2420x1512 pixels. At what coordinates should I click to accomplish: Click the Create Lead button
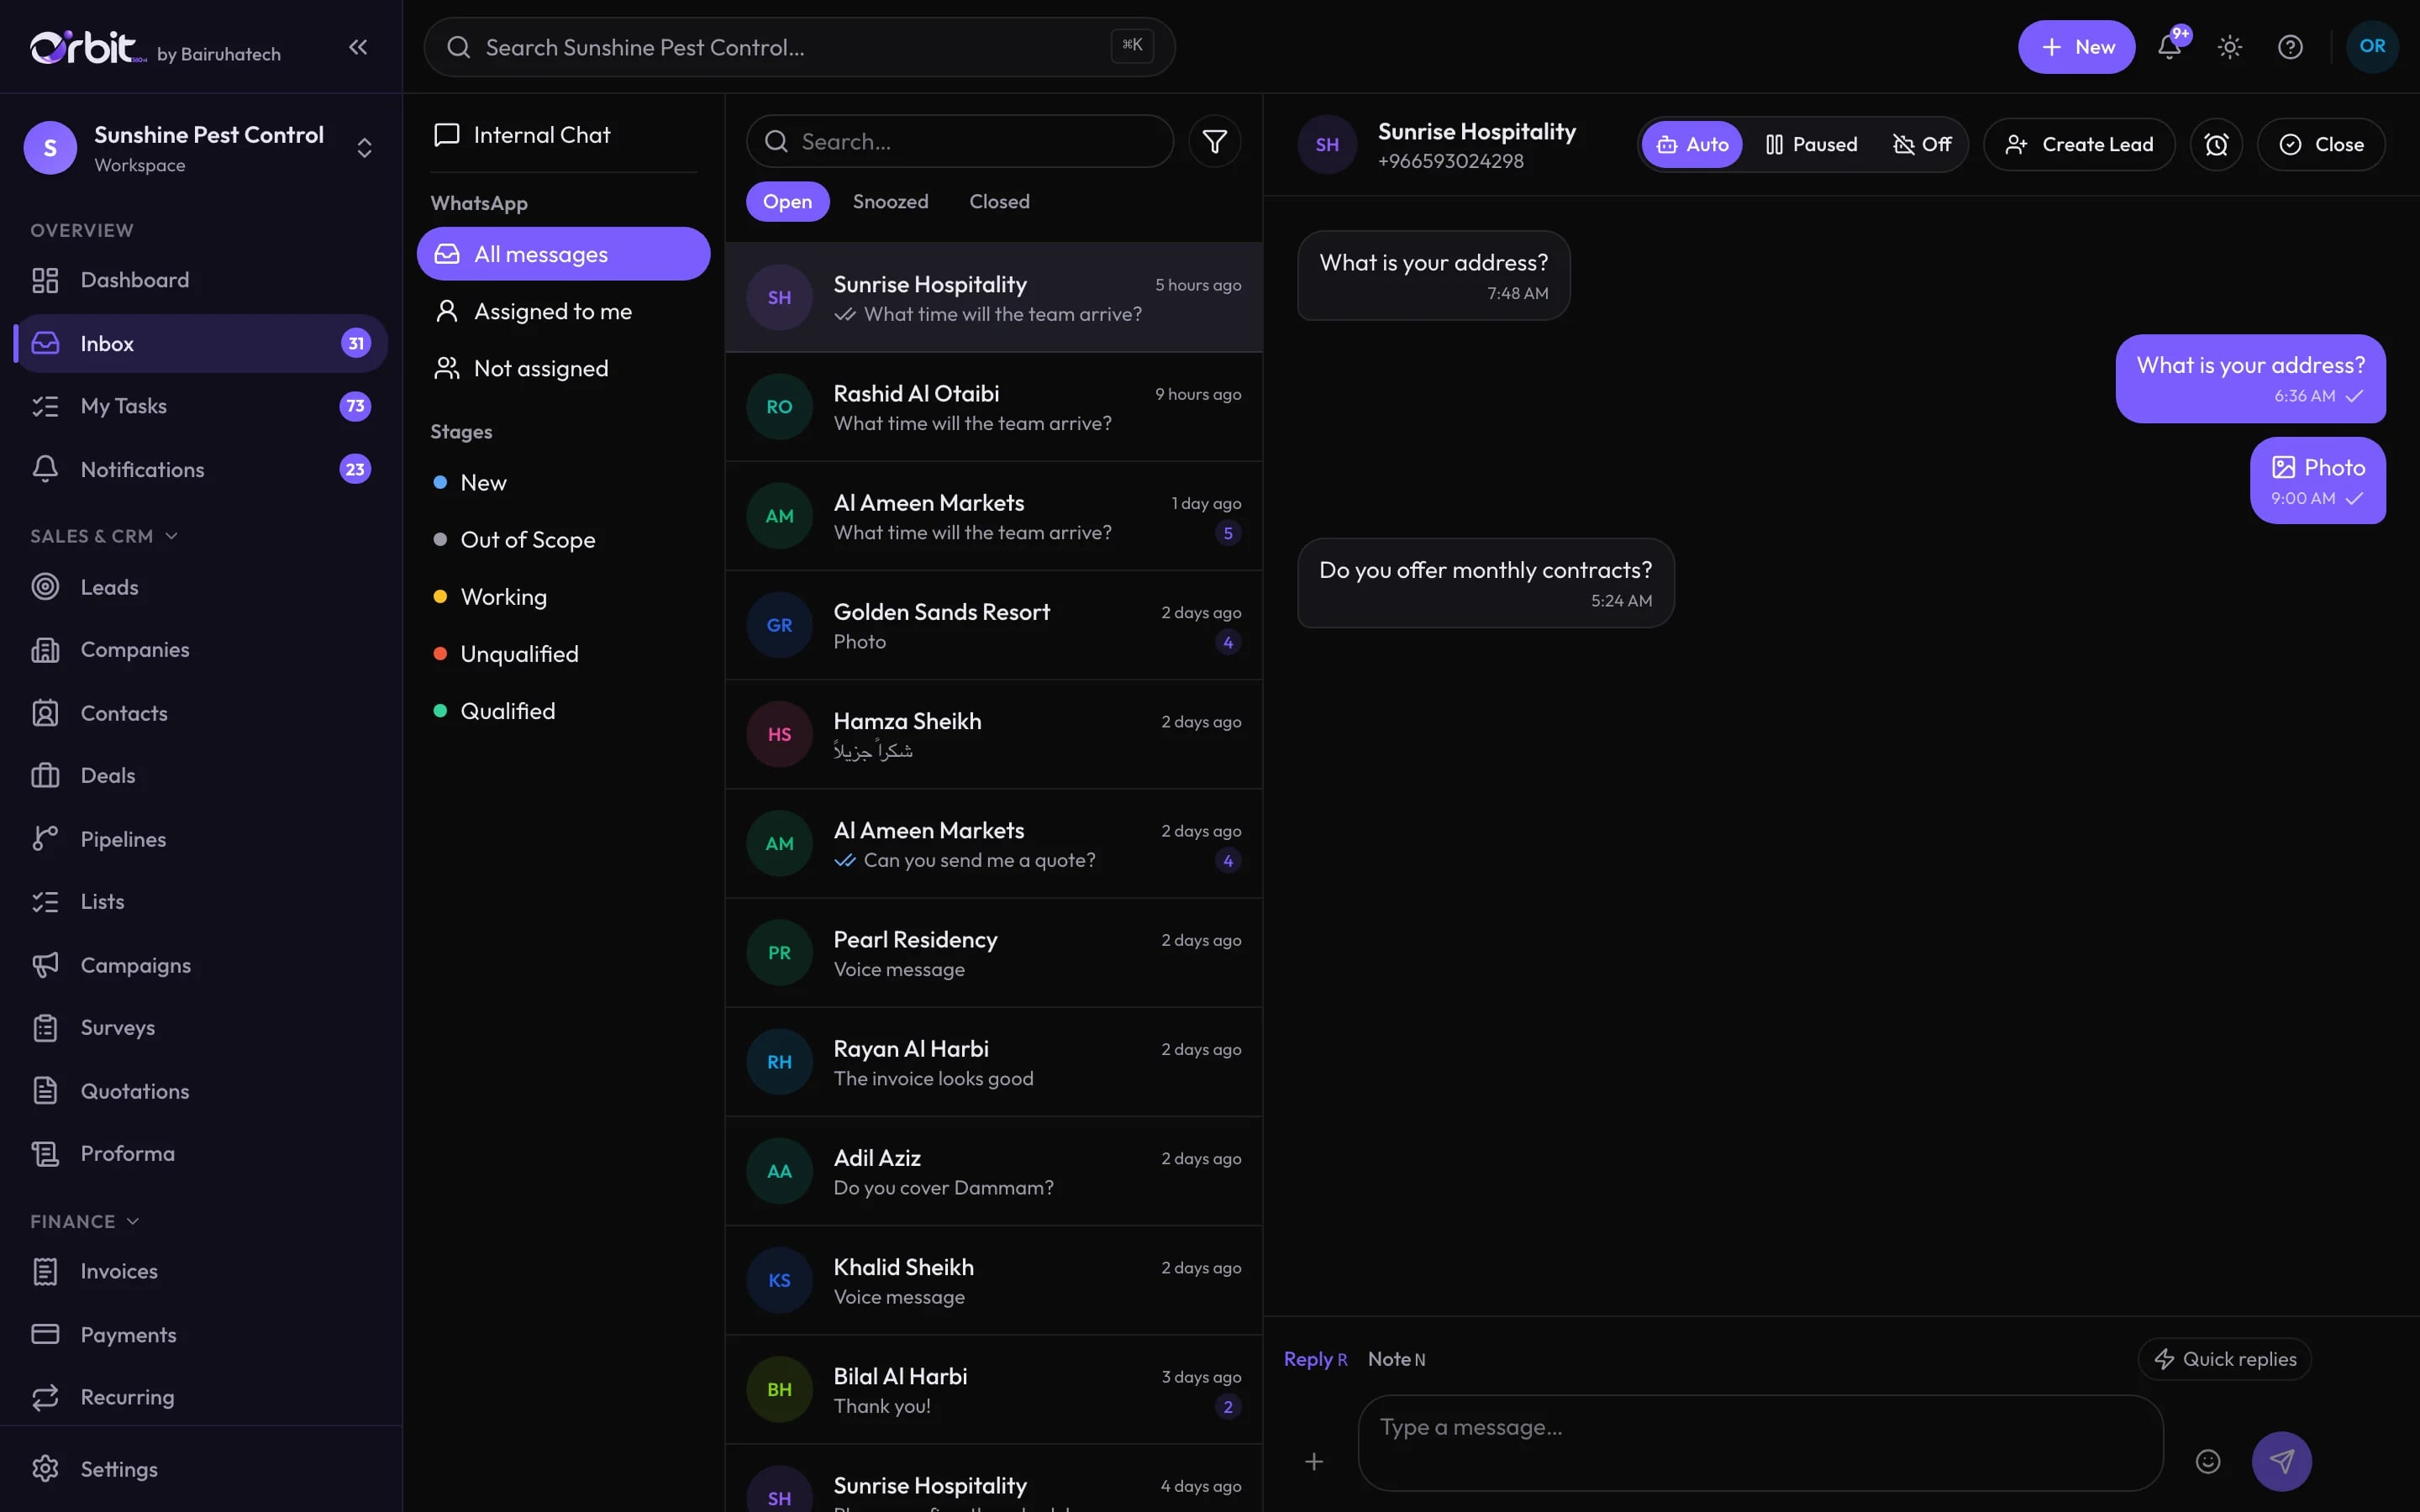(2079, 145)
